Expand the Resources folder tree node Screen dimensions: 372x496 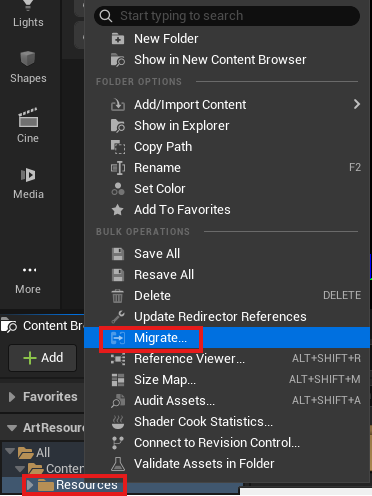point(30,485)
